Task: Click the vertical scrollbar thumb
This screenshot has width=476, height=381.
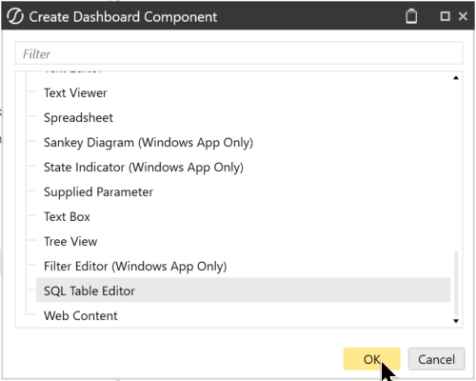Action: tap(456, 283)
